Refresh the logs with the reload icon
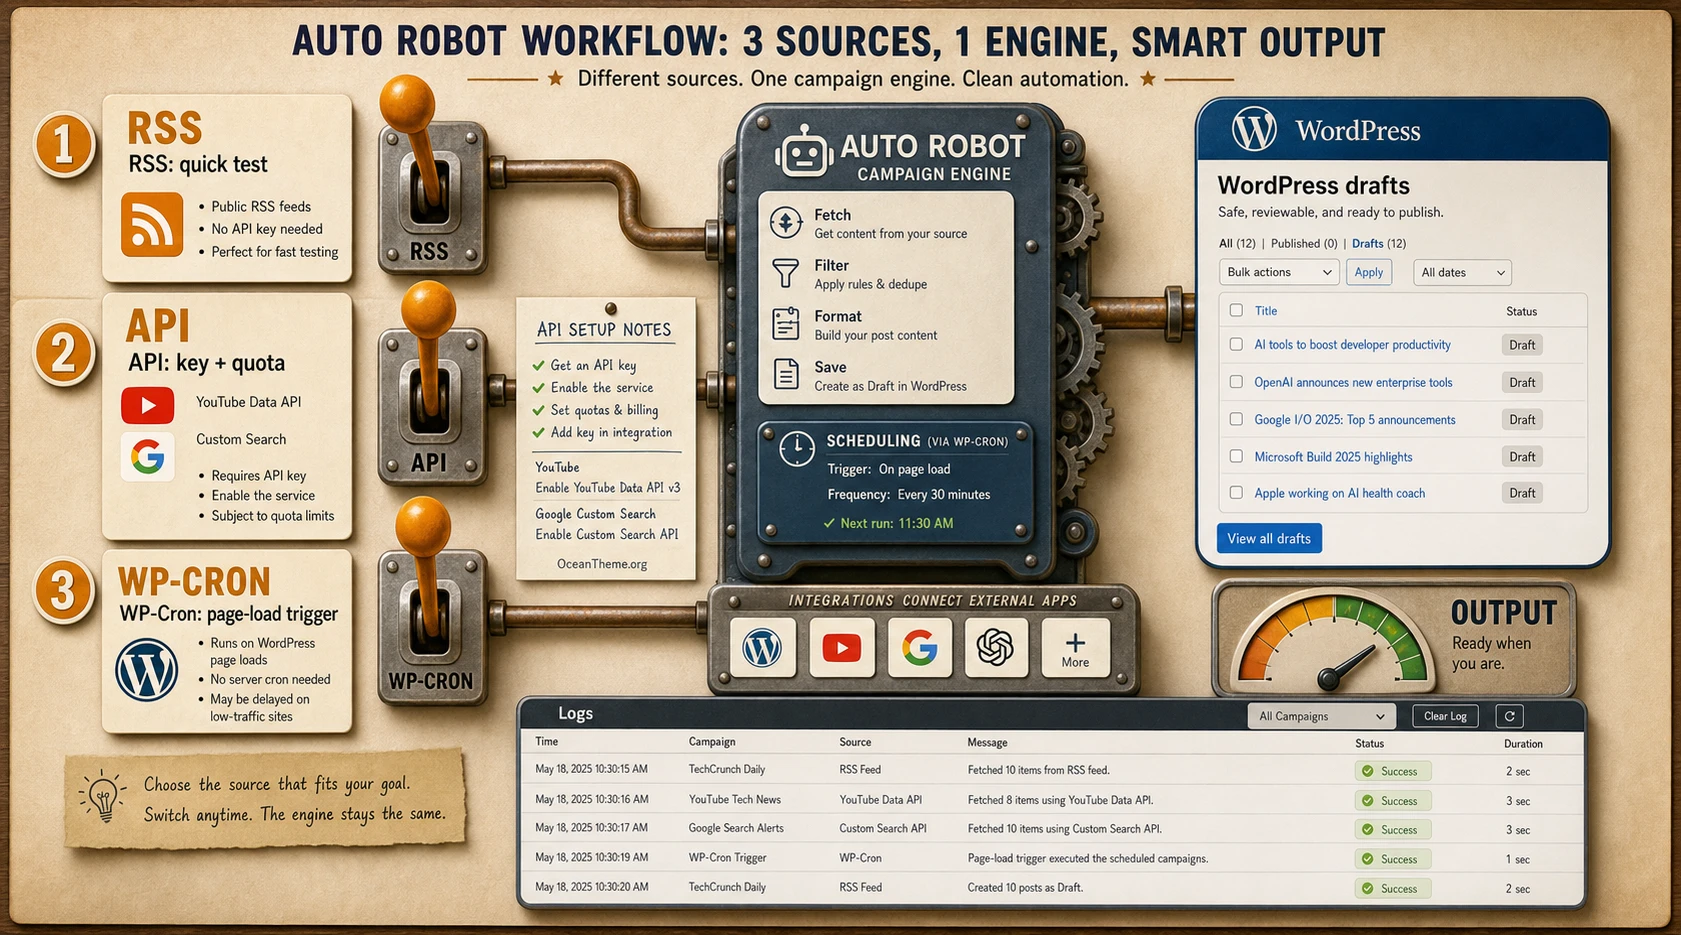Image resolution: width=1681 pixels, height=935 pixels. coord(1510,716)
